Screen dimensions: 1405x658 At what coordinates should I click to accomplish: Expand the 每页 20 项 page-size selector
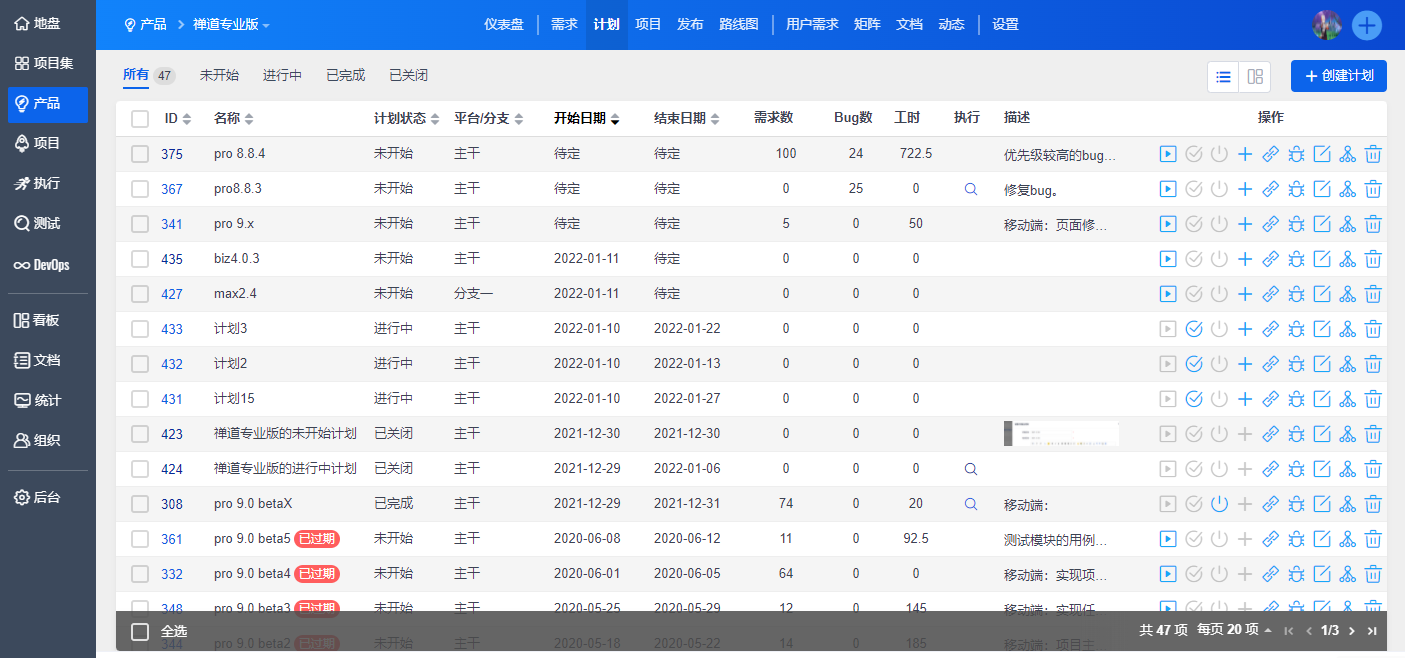pos(1234,631)
